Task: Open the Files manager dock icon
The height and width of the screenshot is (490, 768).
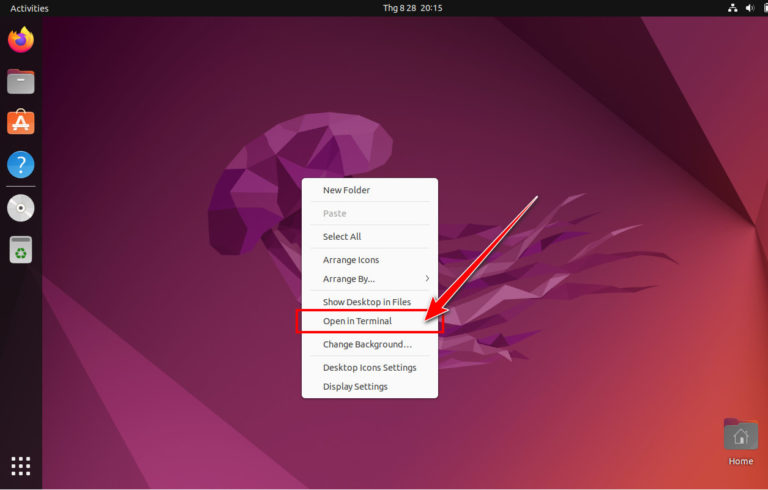Action: coord(21,81)
